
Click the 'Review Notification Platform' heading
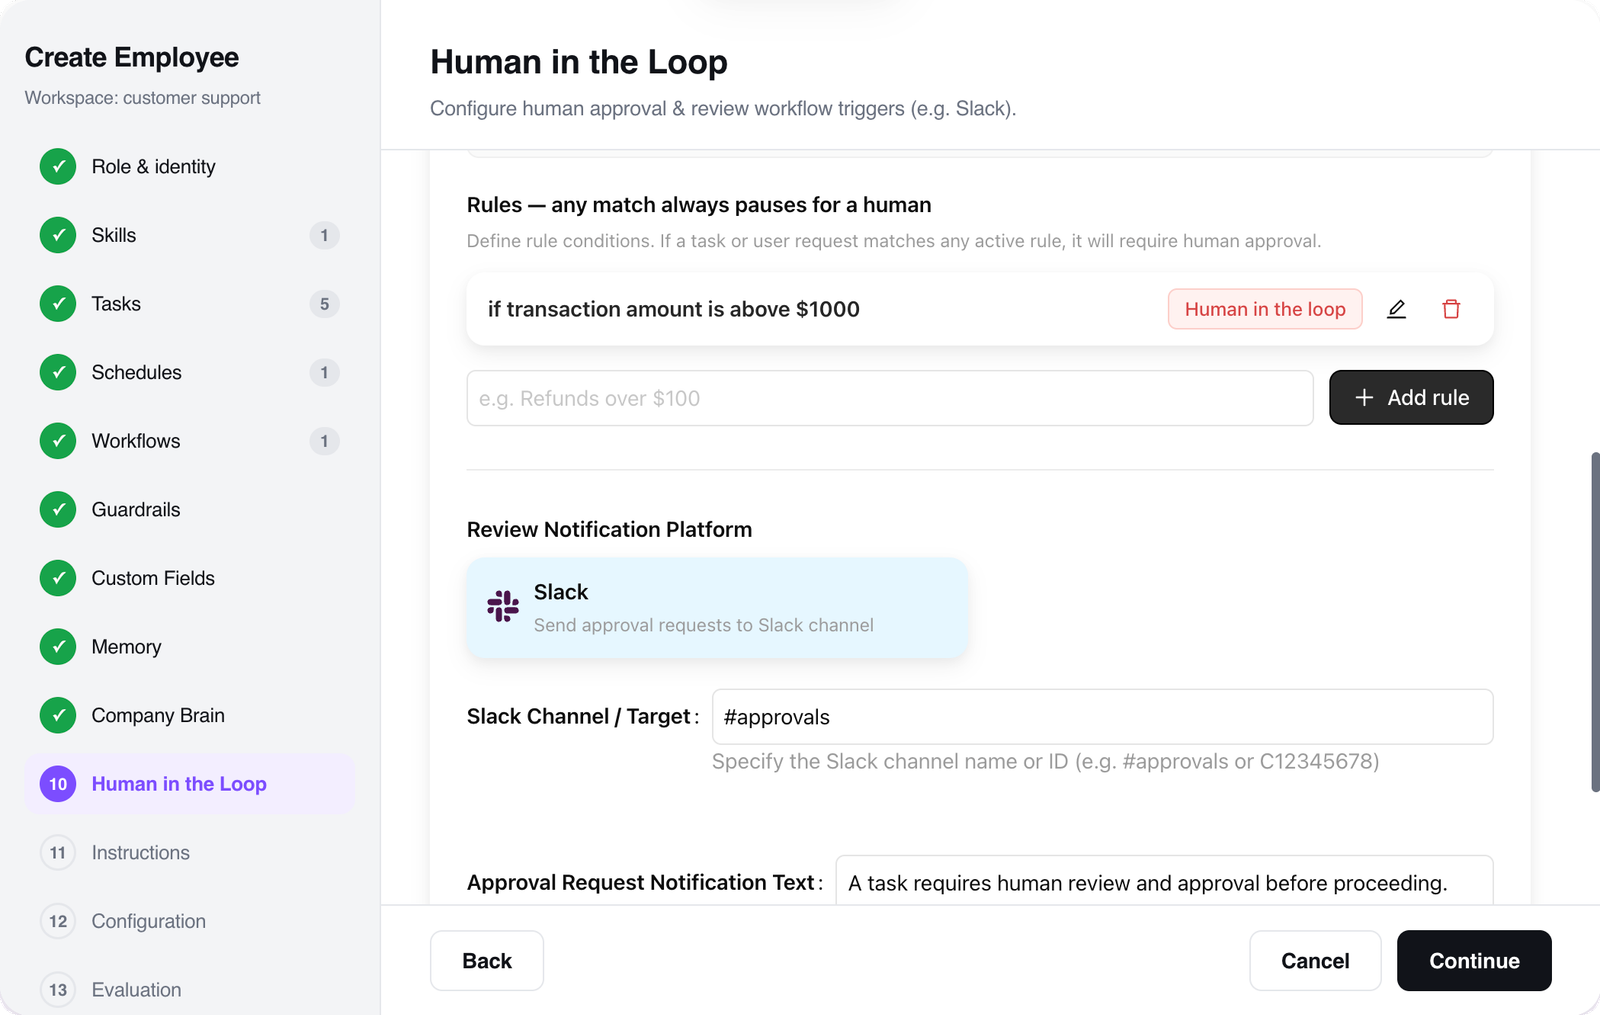[x=609, y=530]
